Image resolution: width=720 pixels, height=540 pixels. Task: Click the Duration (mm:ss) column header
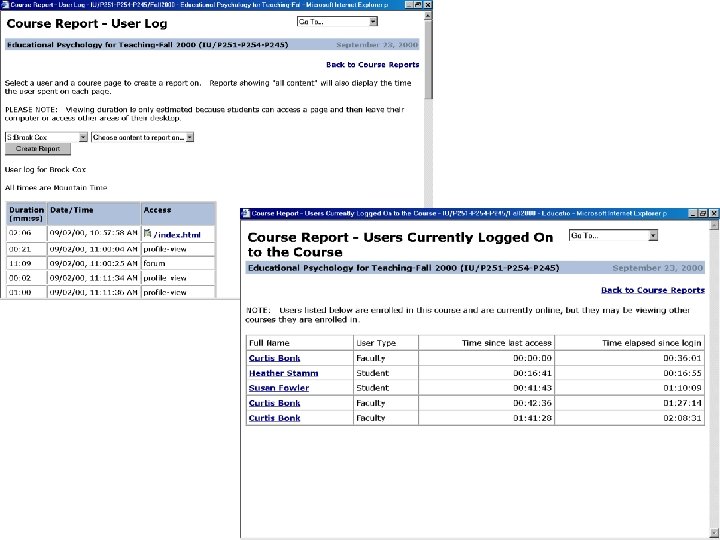27,214
